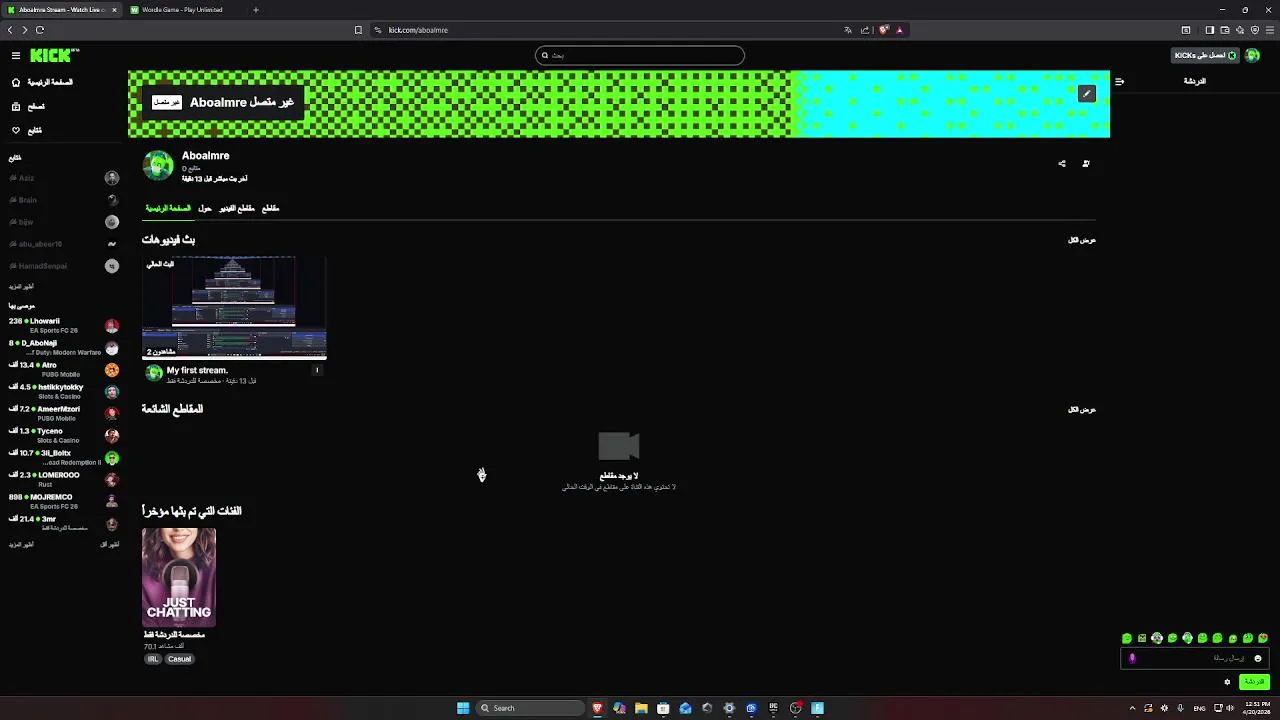1280x720 pixels.
Task: Open recommended channel AmeerMzori
Action: coord(64,413)
